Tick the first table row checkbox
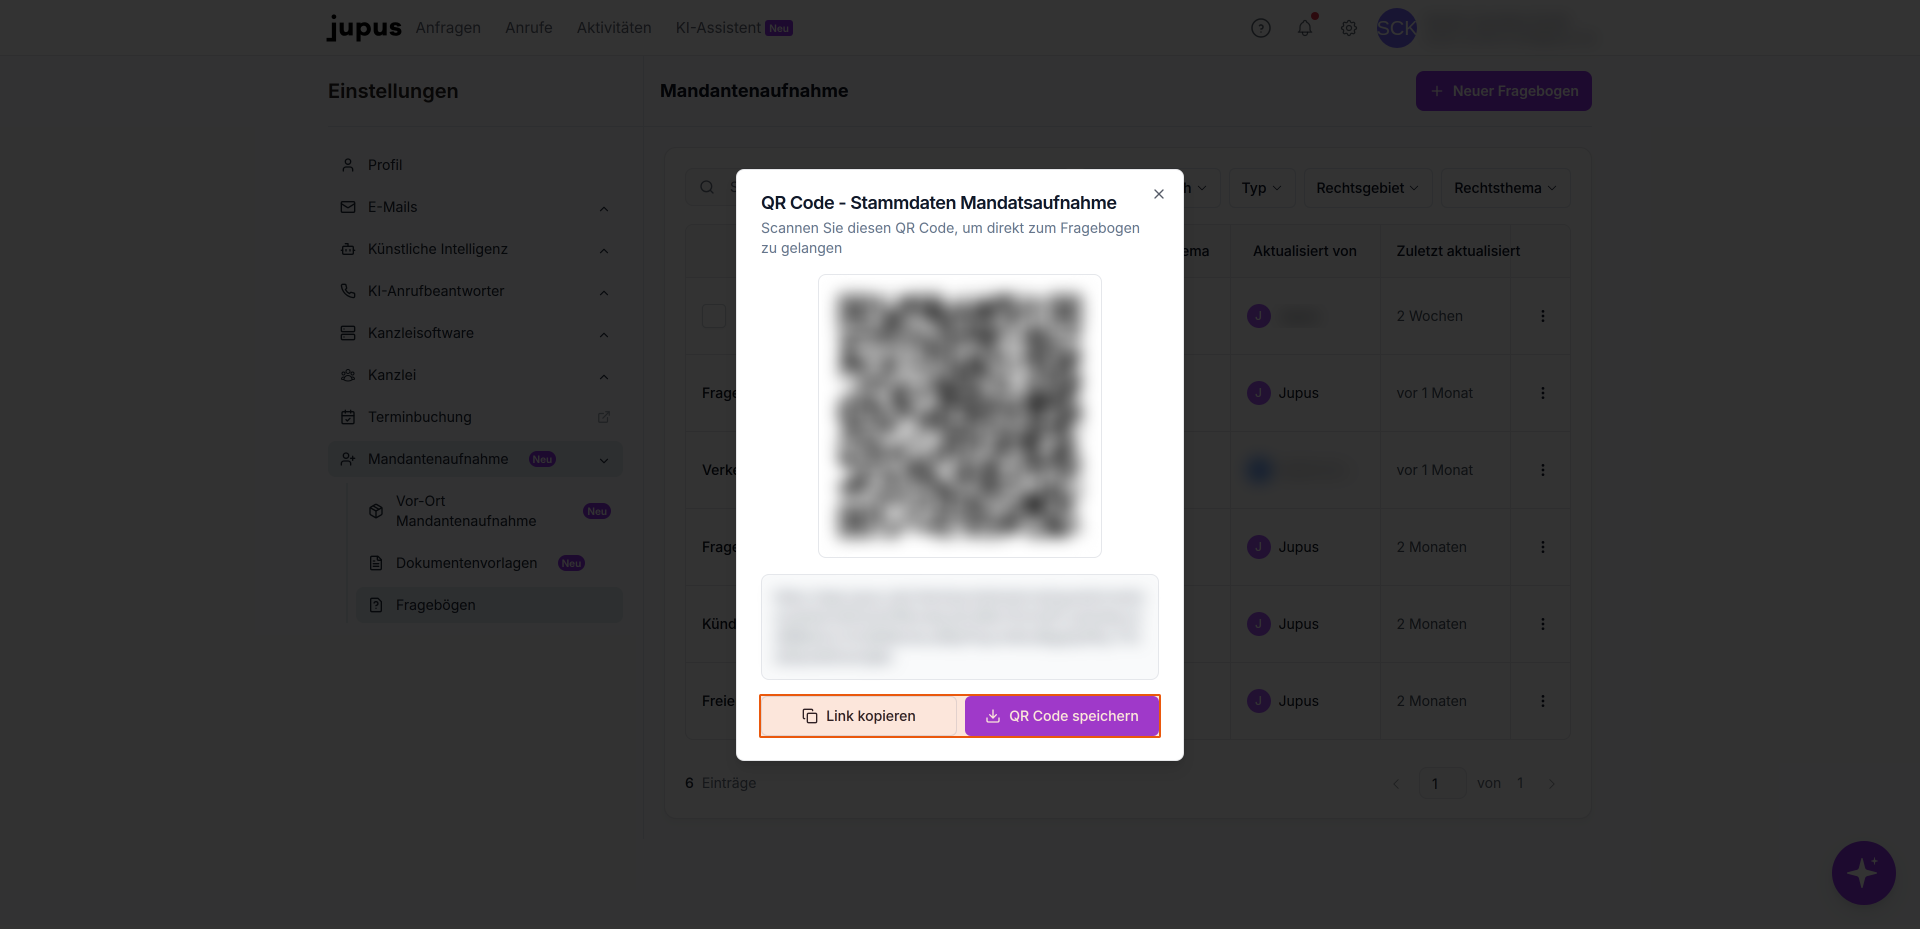The height and width of the screenshot is (929, 1920). (x=714, y=316)
